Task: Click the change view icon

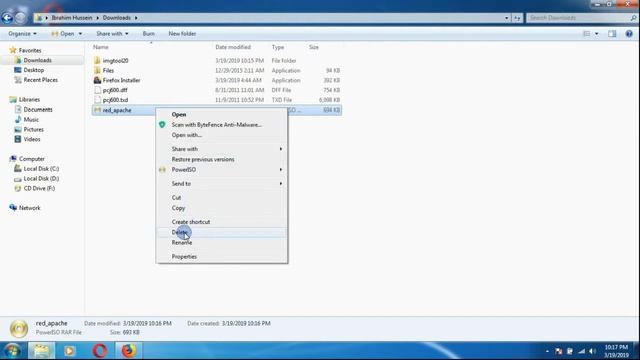Action: coord(587,34)
